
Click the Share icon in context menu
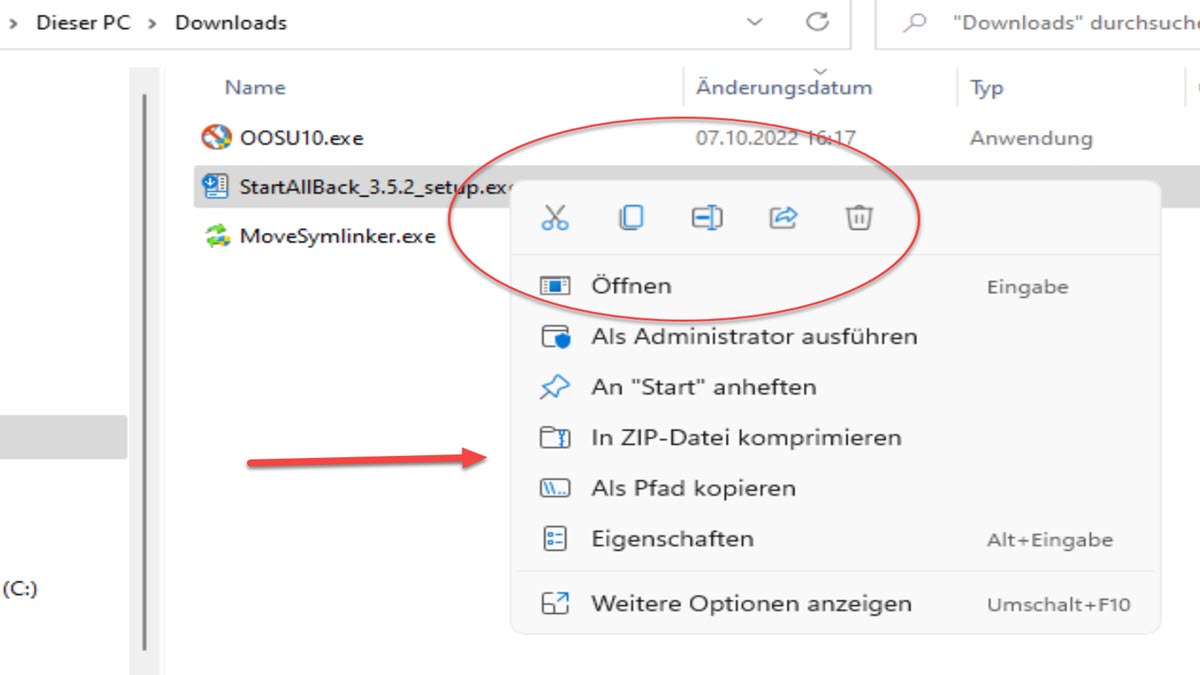tap(783, 217)
